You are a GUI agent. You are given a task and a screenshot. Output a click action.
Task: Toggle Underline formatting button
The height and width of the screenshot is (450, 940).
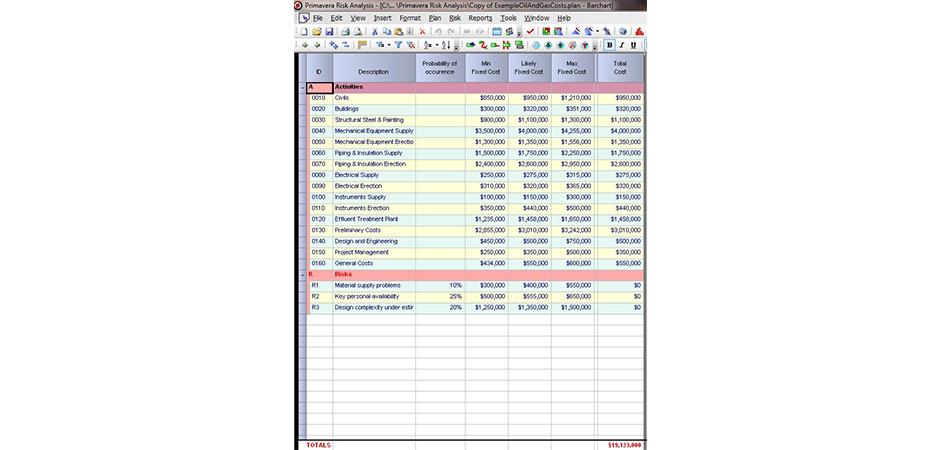pyautogui.click(x=634, y=45)
